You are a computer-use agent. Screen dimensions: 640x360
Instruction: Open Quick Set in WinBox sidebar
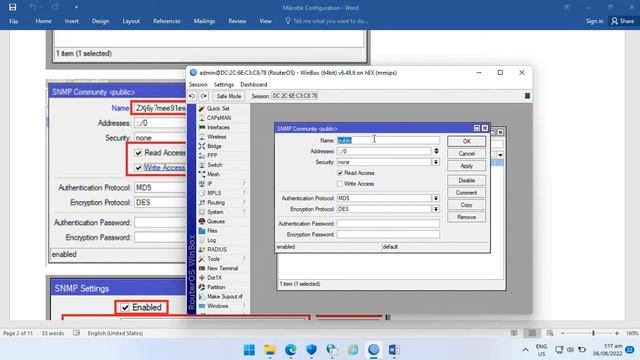(218, 109)
